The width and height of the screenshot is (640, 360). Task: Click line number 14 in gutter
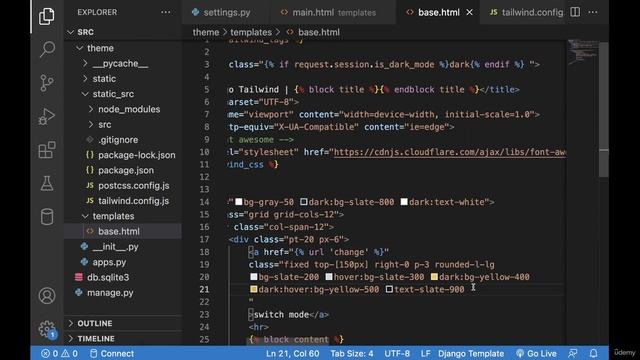tap(204, 202)
